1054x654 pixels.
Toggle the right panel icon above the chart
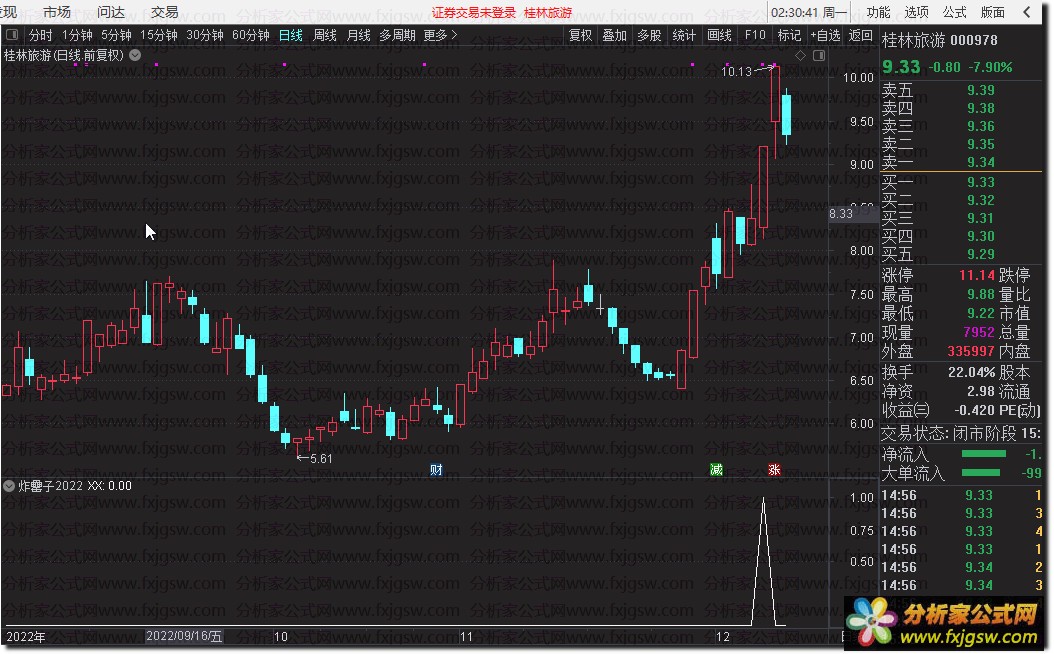pos(819,56)
